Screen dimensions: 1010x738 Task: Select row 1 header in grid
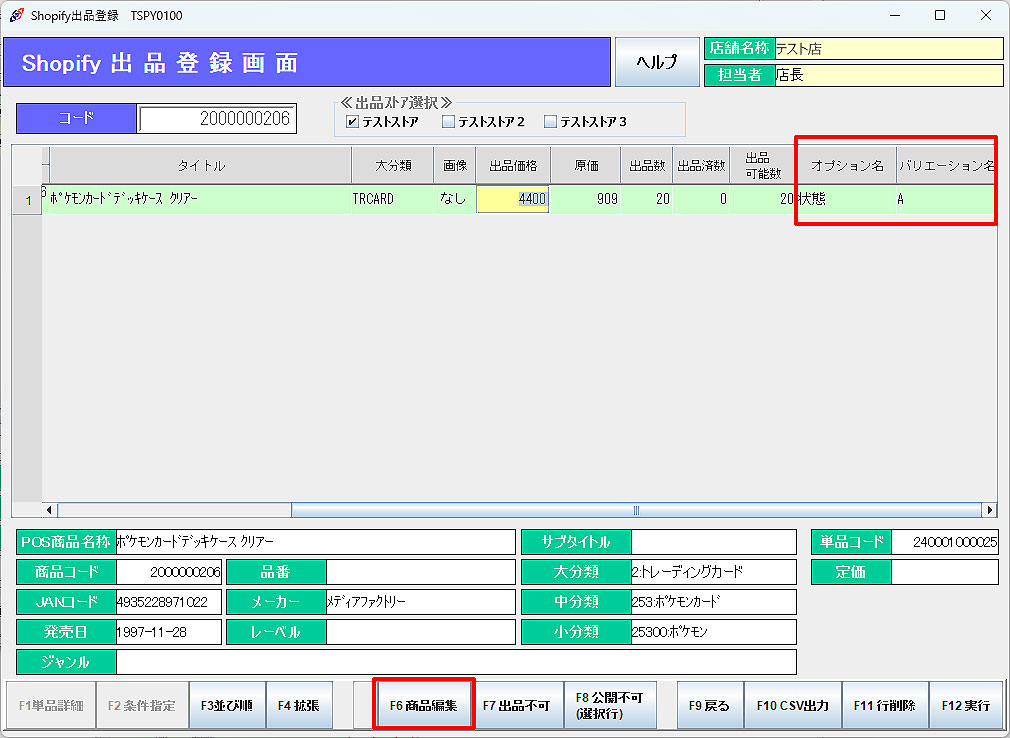27,199
